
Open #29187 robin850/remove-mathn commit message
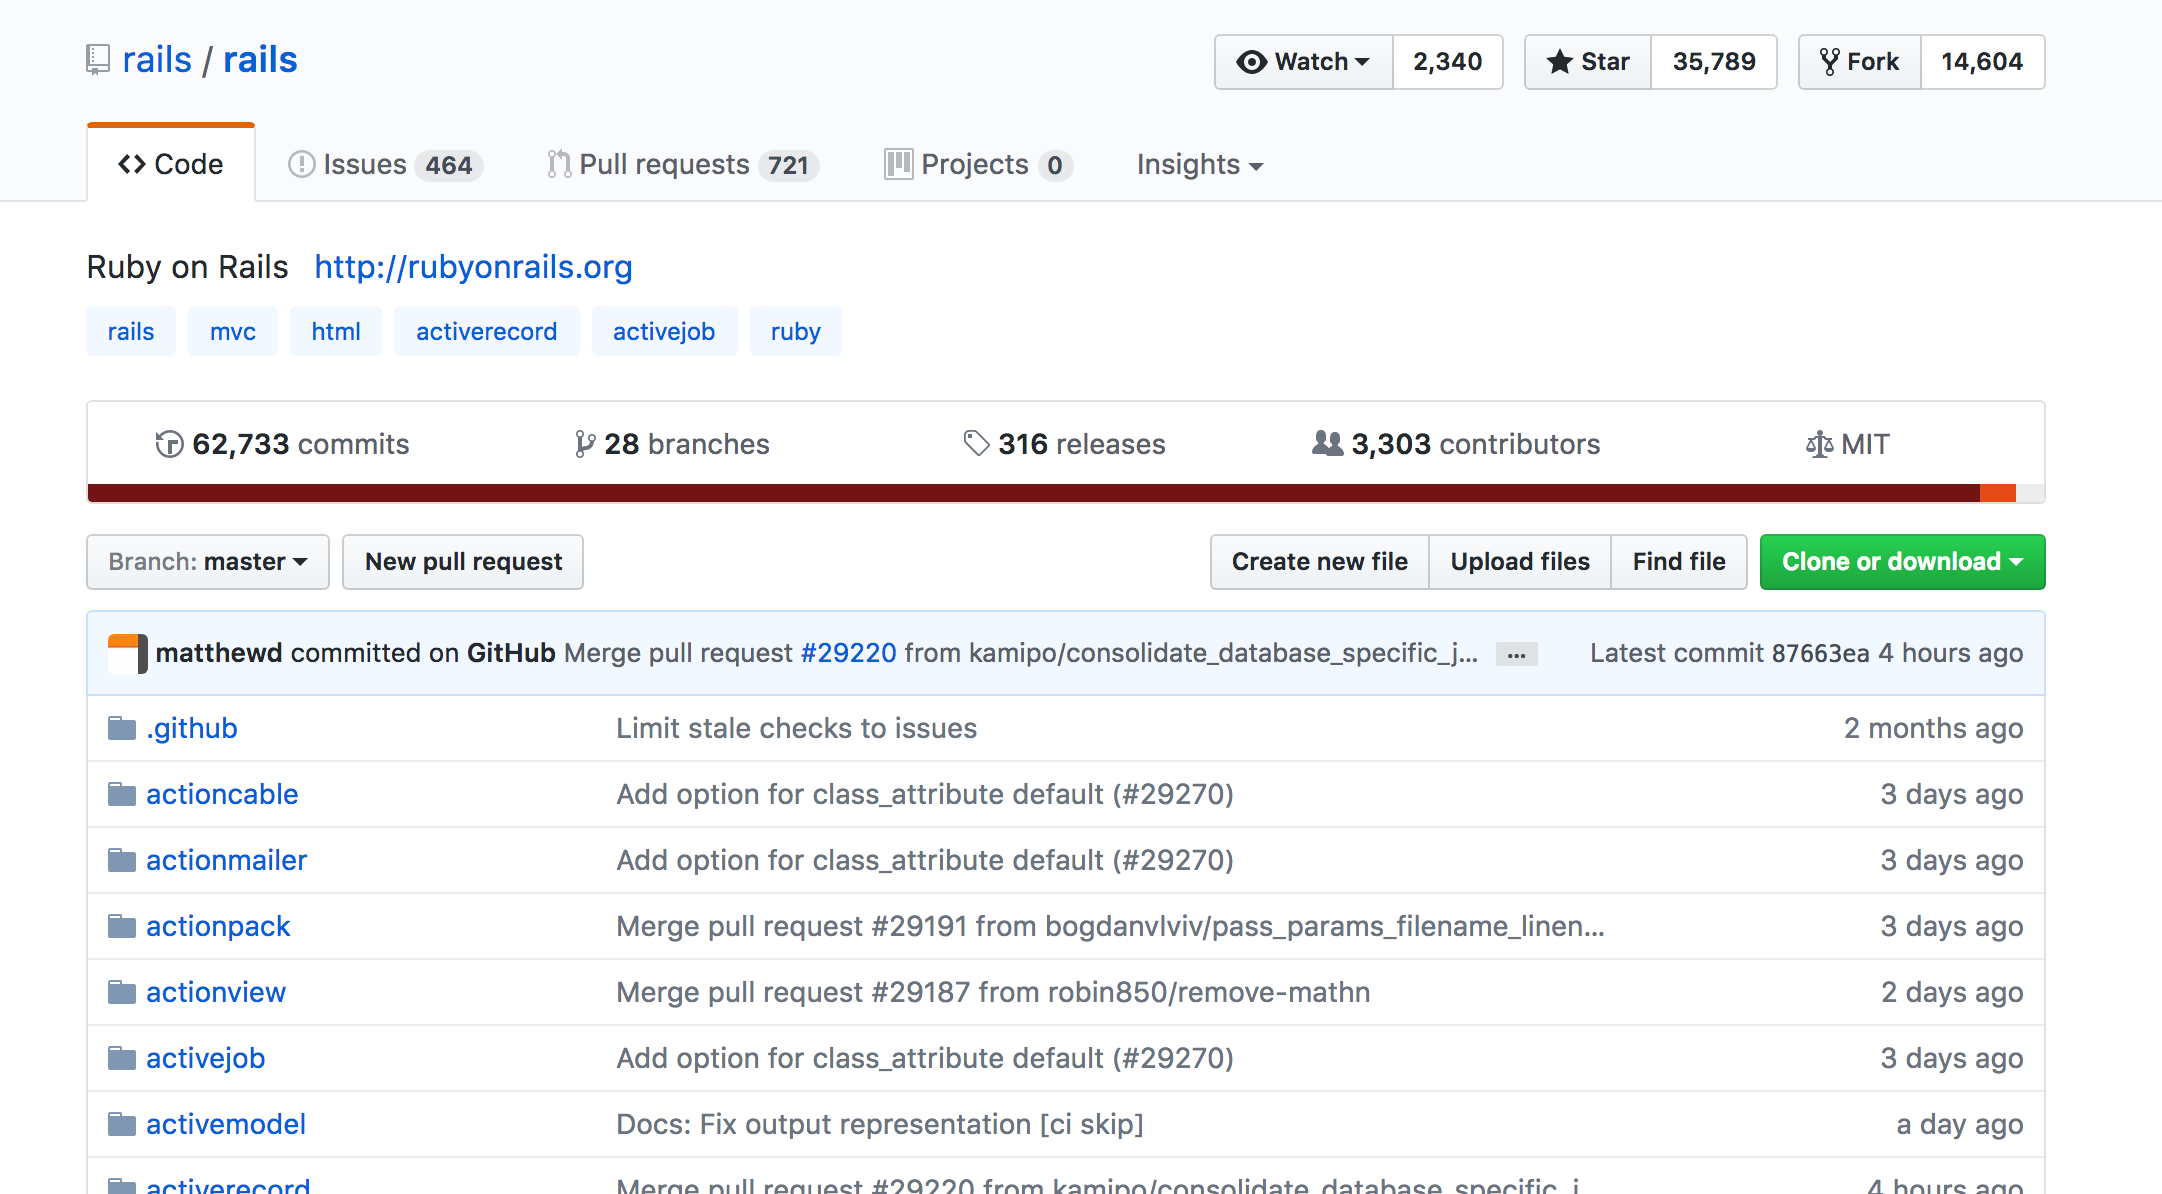pyautogui.click(x=993, y=992)
